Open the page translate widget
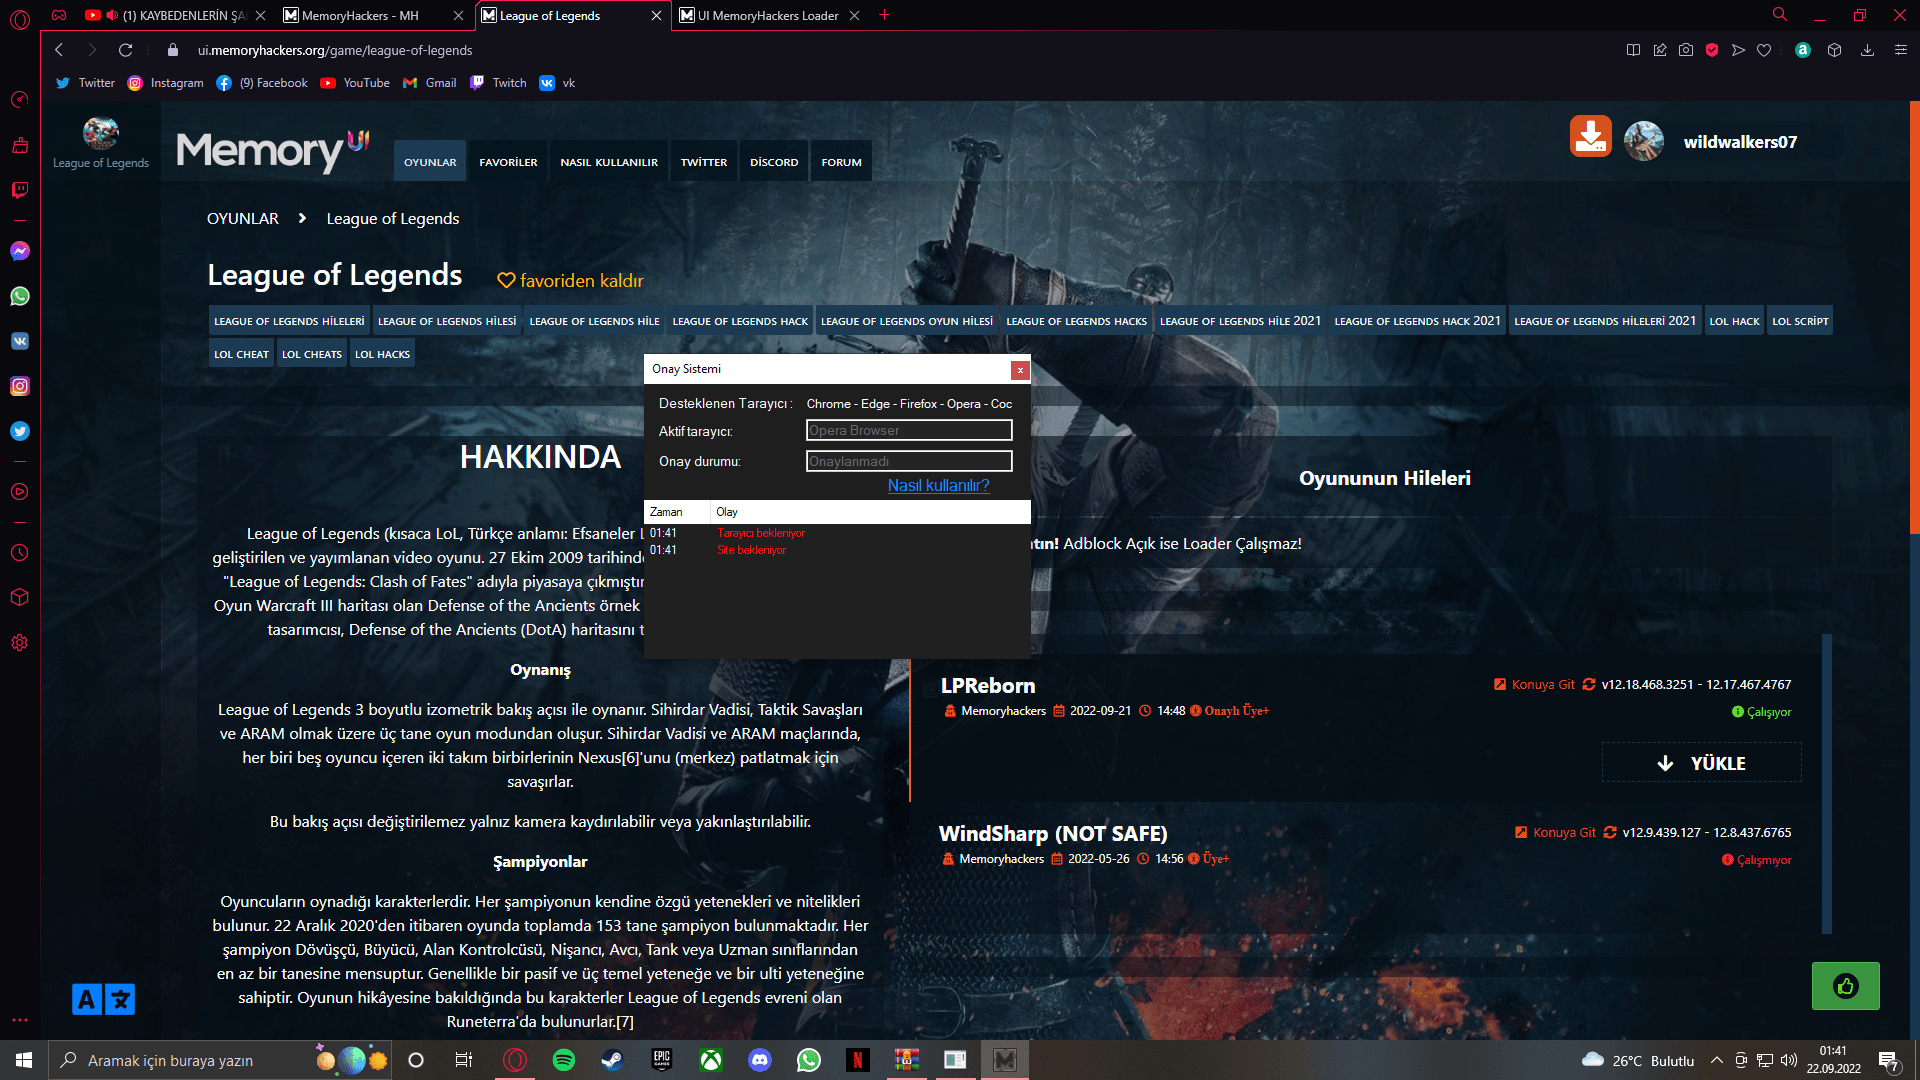This screenshot has height=1080, width=1920. coord(103,999)
